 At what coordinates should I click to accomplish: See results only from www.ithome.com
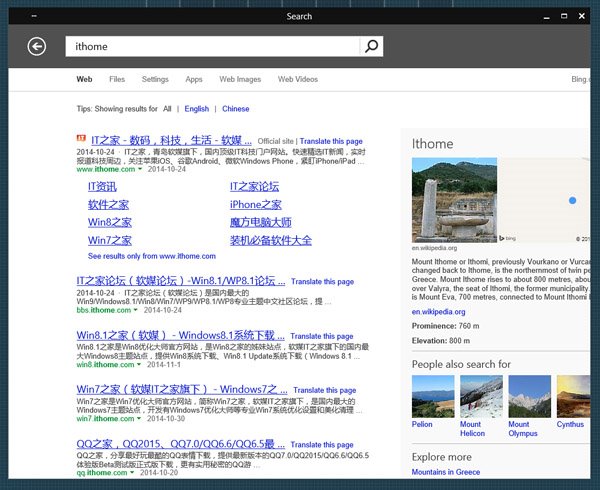152,256
